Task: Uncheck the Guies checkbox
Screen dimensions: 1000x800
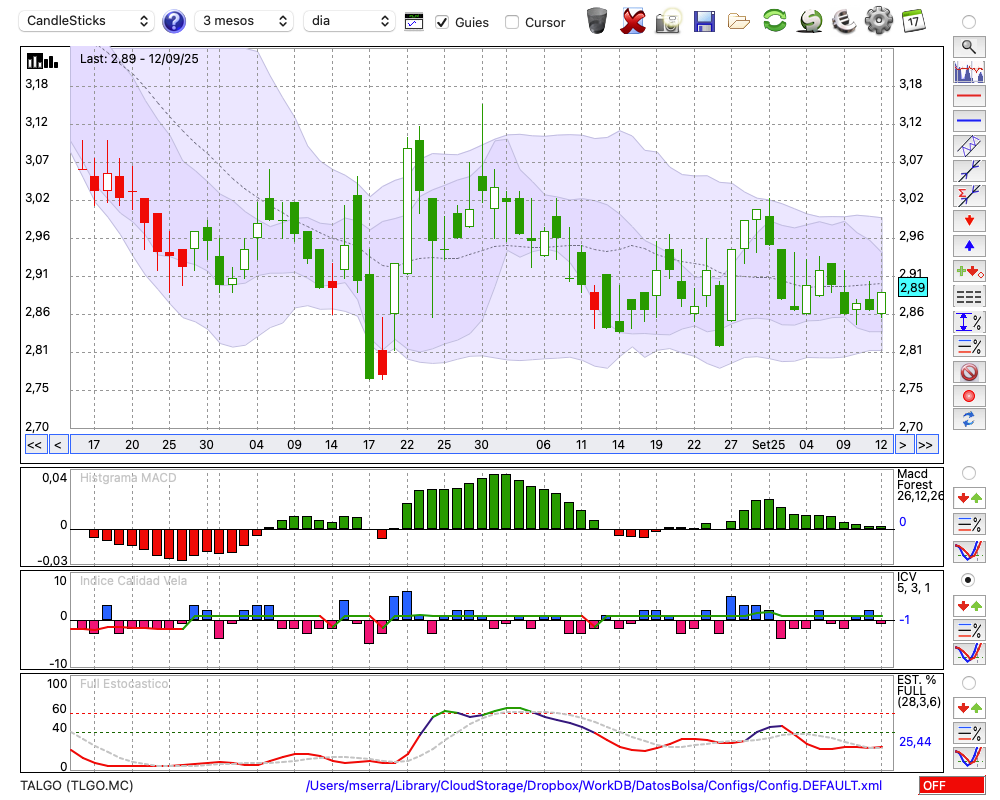Action: (441, 22)
